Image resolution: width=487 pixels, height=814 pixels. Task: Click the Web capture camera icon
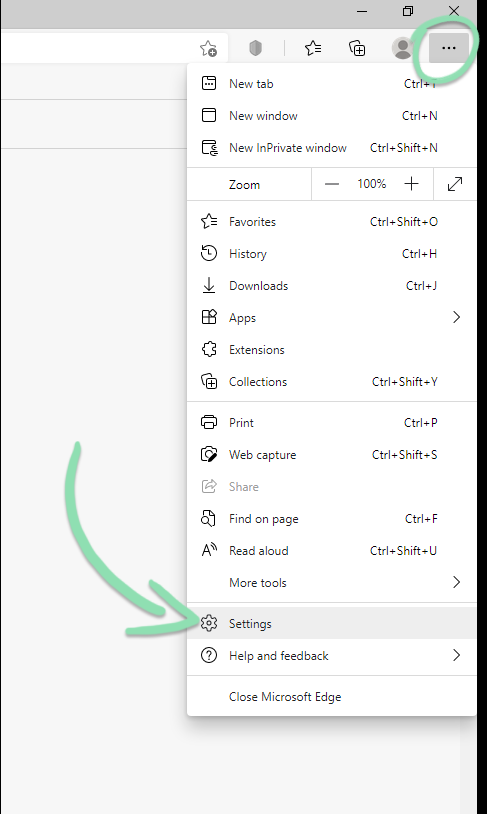coord(209,455)
